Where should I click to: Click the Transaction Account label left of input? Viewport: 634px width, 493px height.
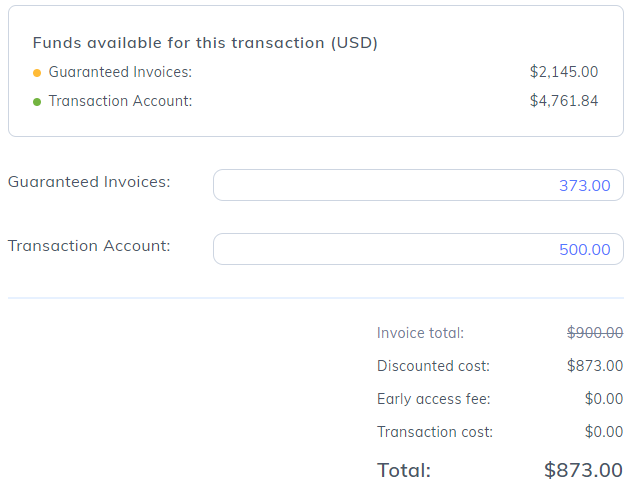[x=89, y=246]
